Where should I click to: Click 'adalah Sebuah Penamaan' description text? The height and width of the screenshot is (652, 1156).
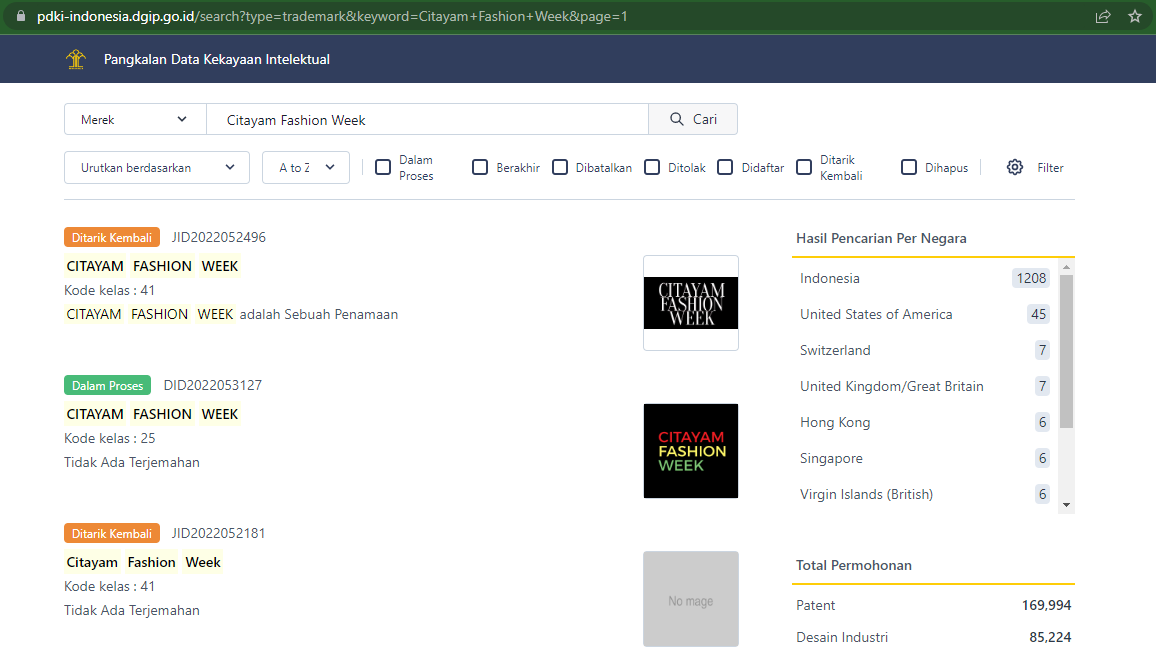(318, 315)
